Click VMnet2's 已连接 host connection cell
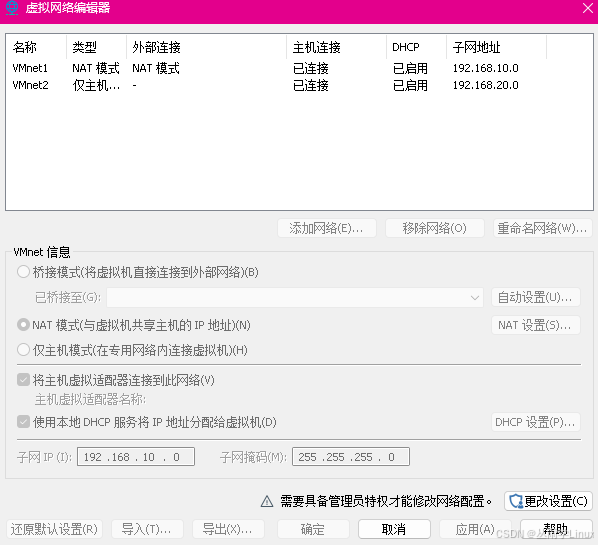The height and width of the screenshot is (545, 598). pos(310,85)
